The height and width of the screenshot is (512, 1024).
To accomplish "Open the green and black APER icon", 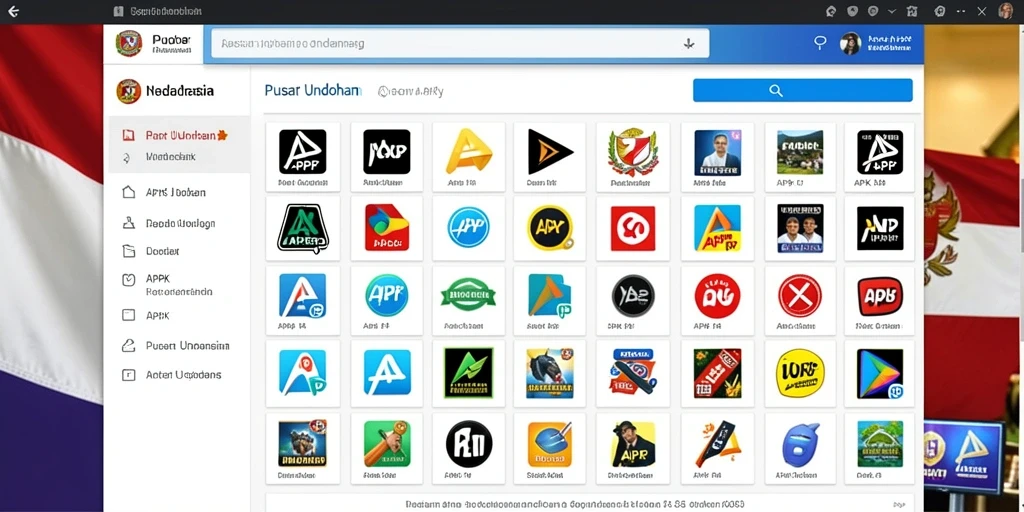I will click(302, 228).
